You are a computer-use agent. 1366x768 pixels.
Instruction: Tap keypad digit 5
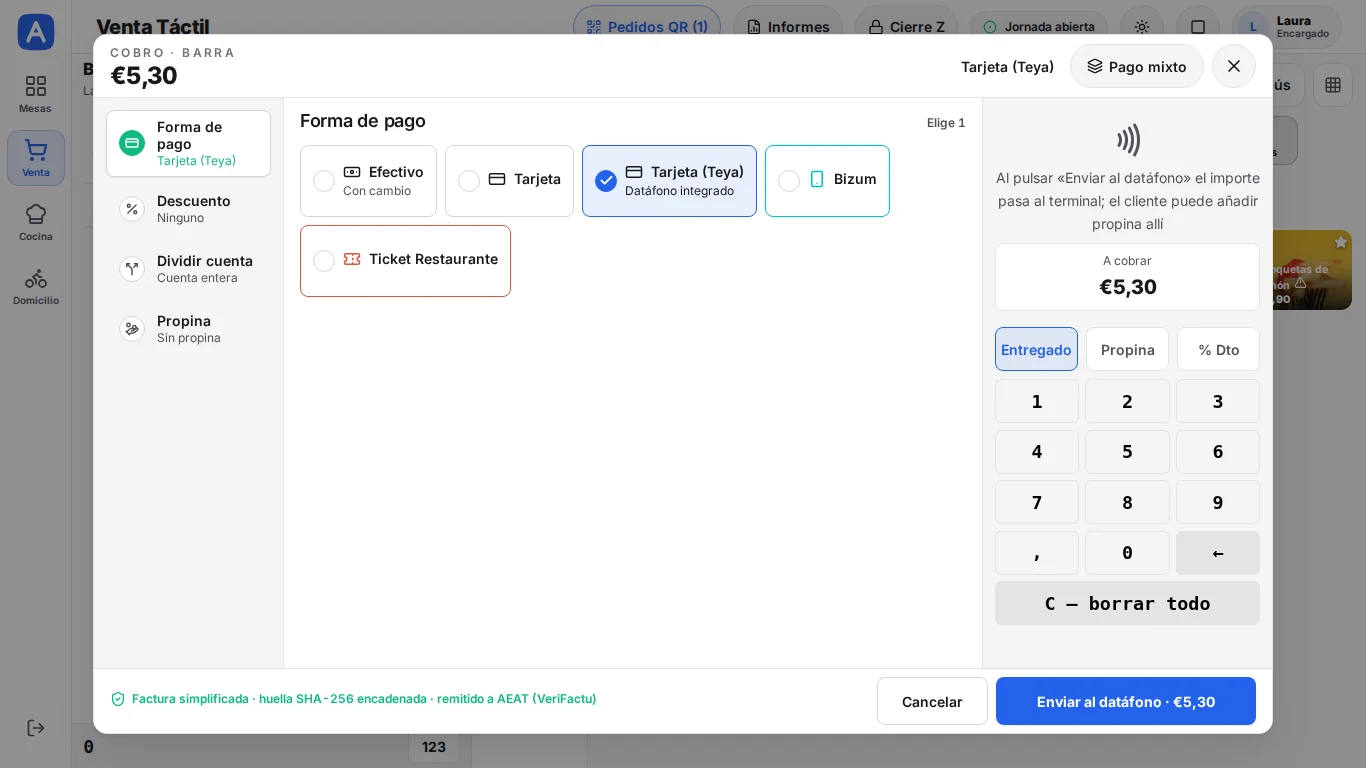click(1127, 452)
